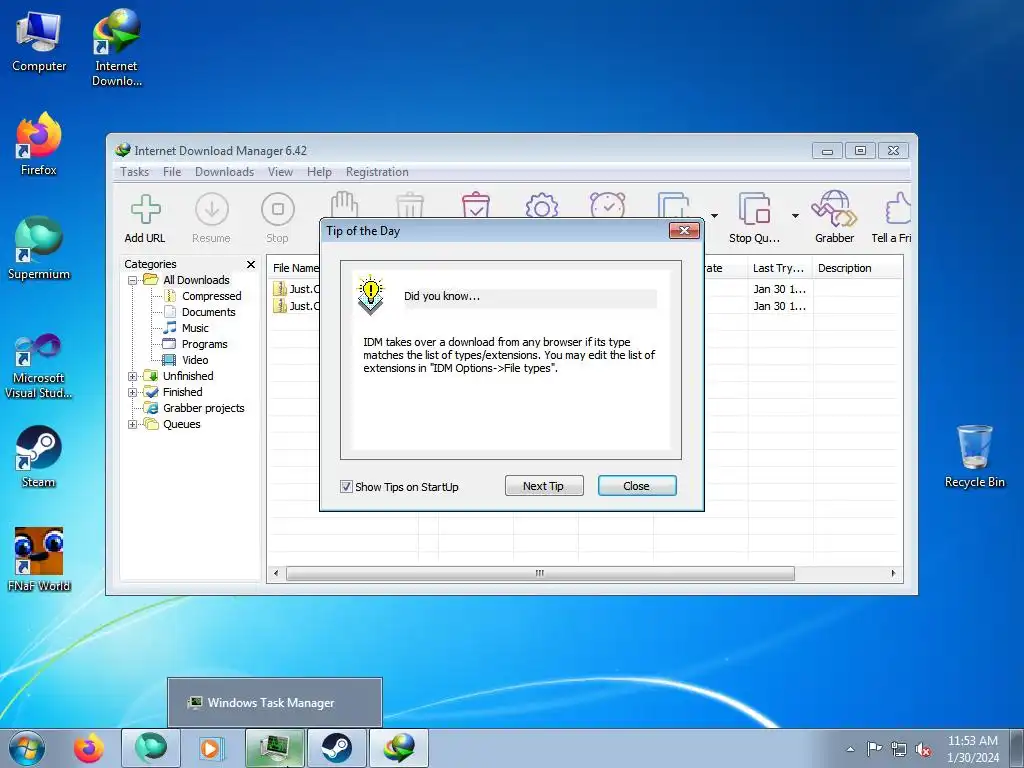
Task: Click the scrollbar left arrow
Action: click(x=276, y=573)
